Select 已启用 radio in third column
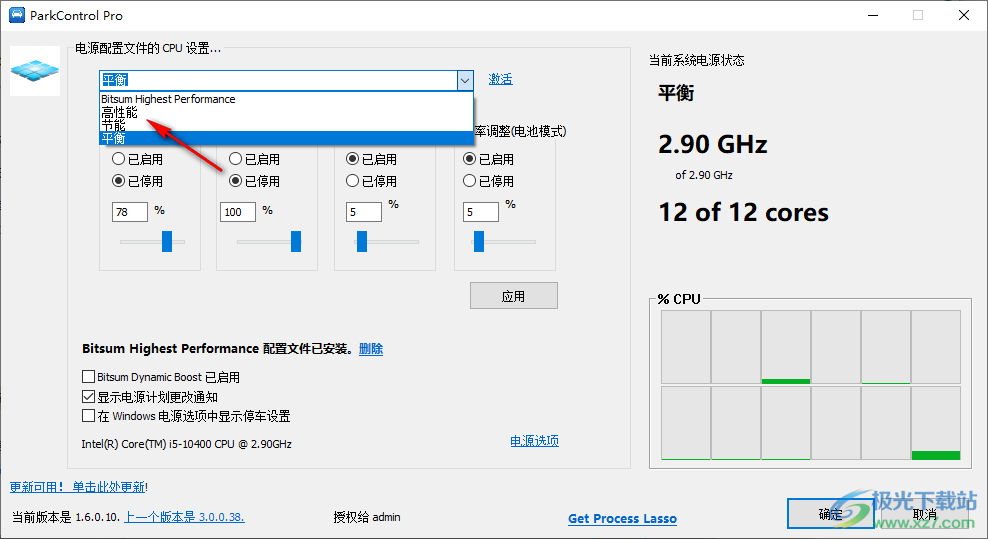The image size is (988, 539). 353,159
